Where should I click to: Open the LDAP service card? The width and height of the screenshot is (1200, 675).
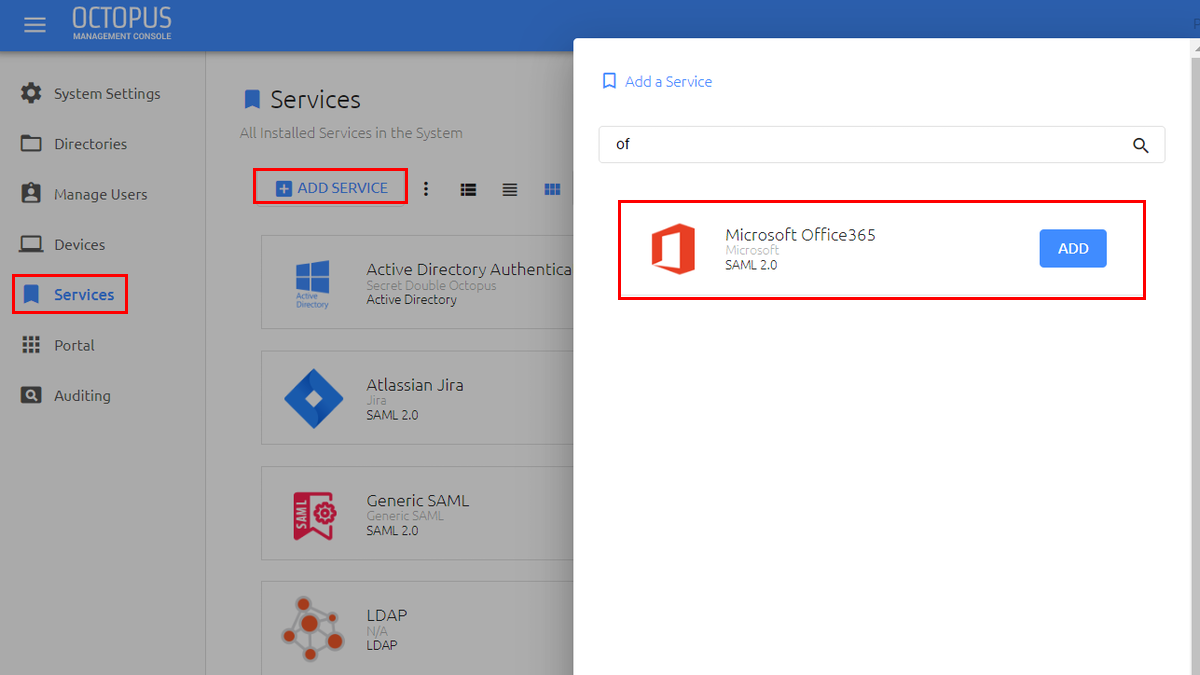tap(417, 628)
